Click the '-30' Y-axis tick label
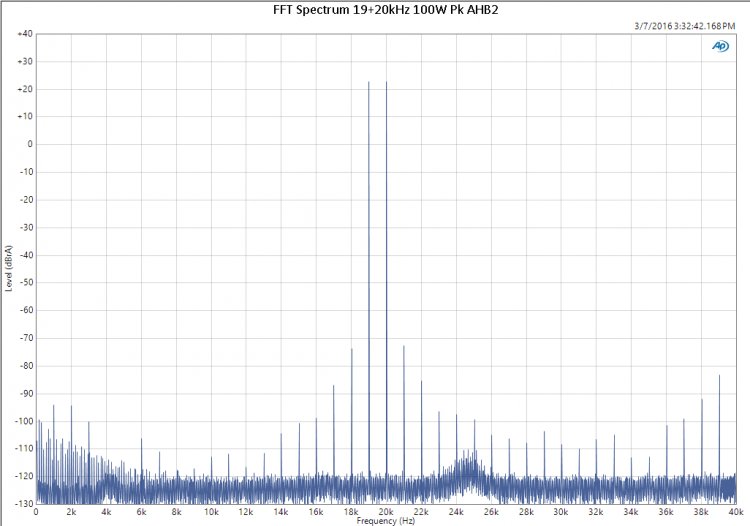The height and width of the screenshot is (526, 750). [26, 228]
